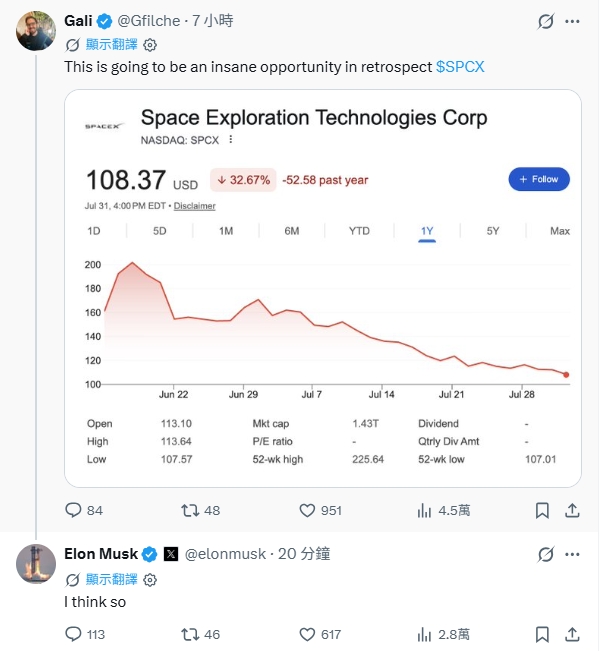Viewport: 601px width, 651px height.
Task: Open Elon Musk's profile avatar
Action: 36,563
